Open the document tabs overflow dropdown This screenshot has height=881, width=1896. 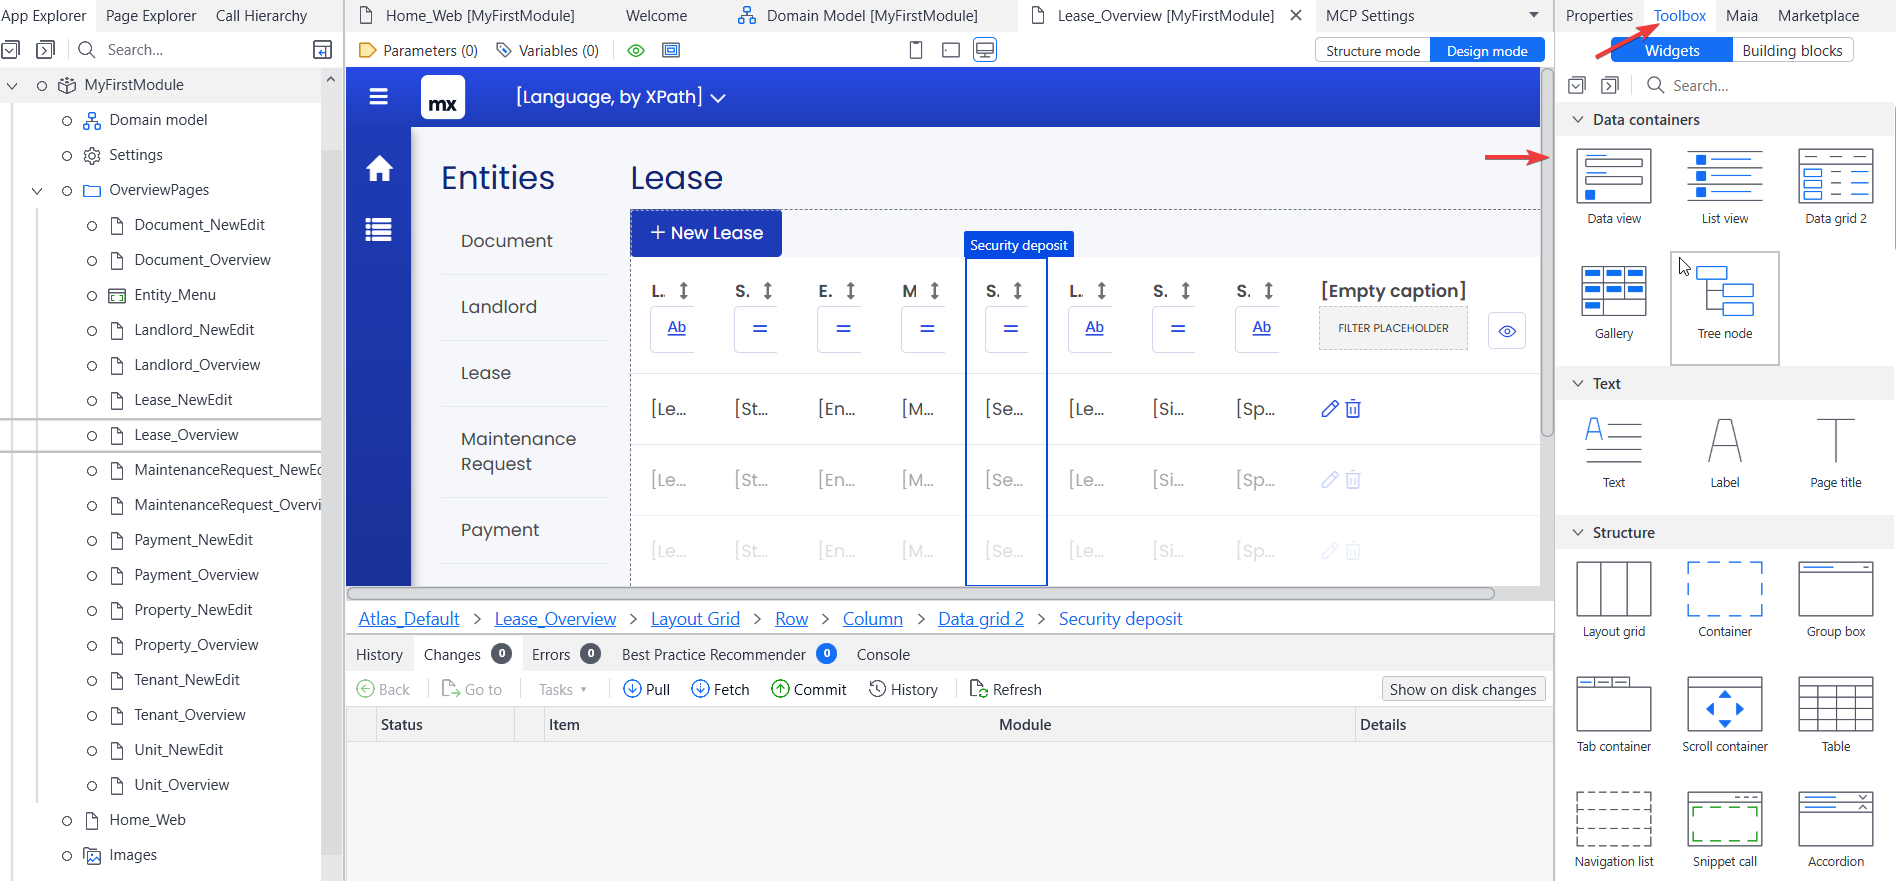coord(1533,15)
